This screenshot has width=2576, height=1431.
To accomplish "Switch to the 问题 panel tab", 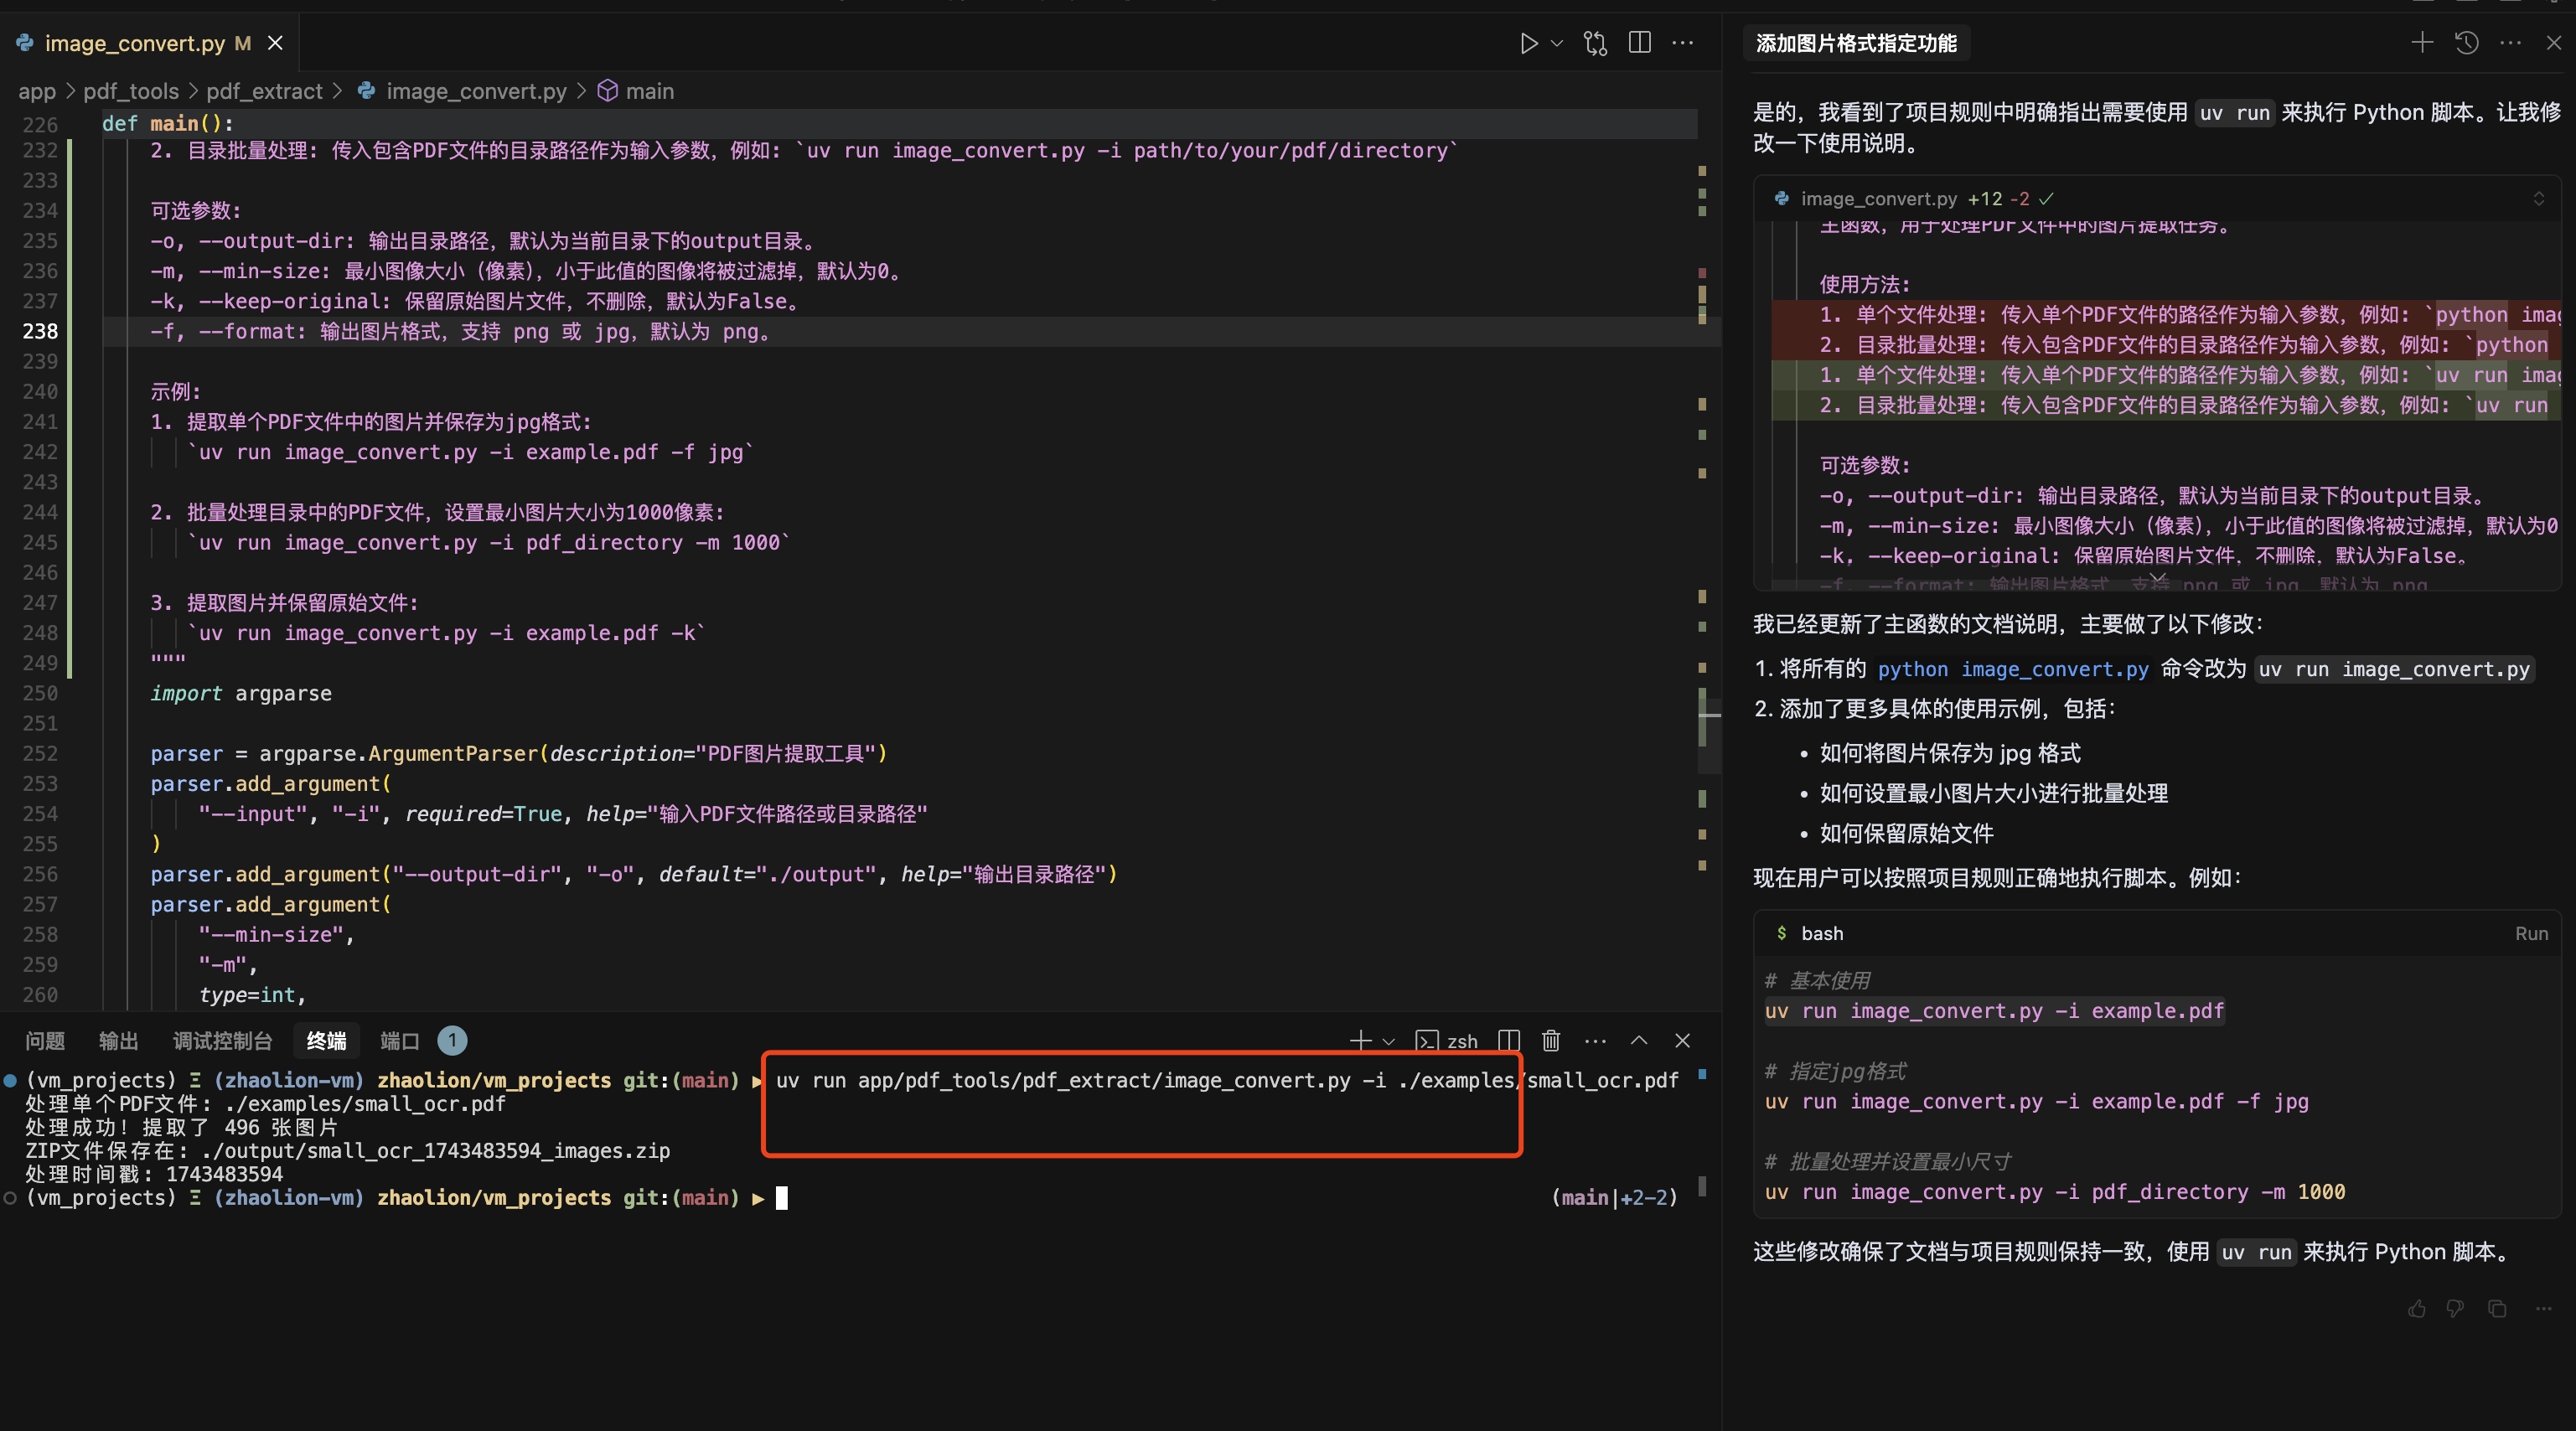I will coord(45,1041).
